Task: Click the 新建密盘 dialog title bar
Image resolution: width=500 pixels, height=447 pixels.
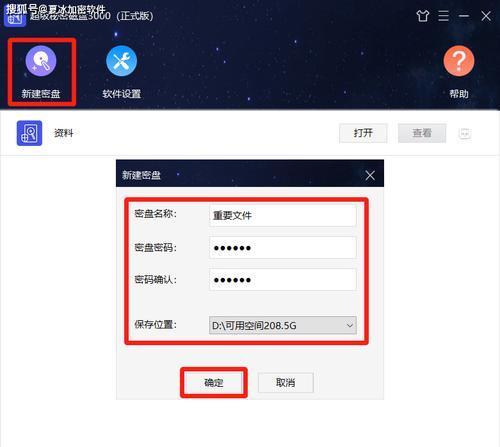Action: (x=241, y=175)
